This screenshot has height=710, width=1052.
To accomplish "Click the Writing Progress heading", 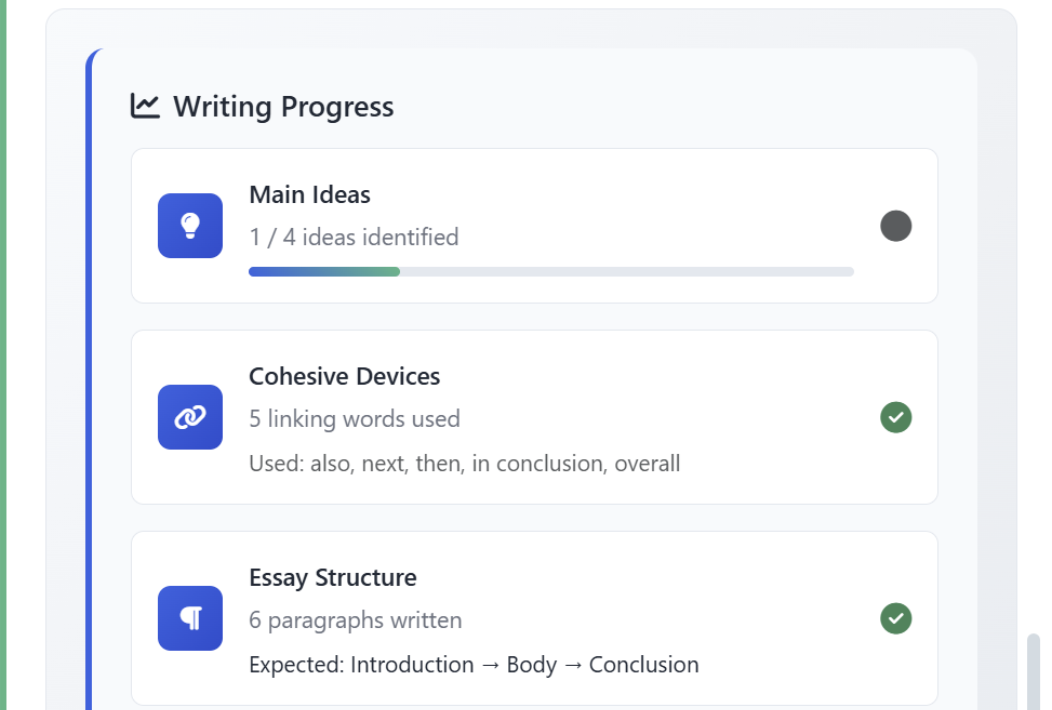I will (x=283, y=107).
